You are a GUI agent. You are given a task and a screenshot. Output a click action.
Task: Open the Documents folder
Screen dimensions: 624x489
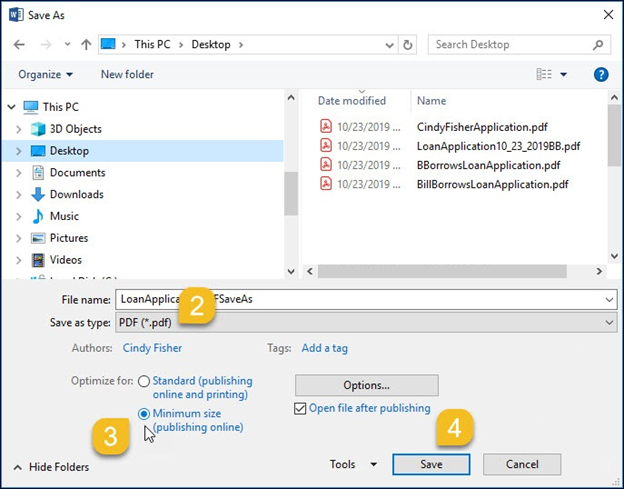pos(78,173)
